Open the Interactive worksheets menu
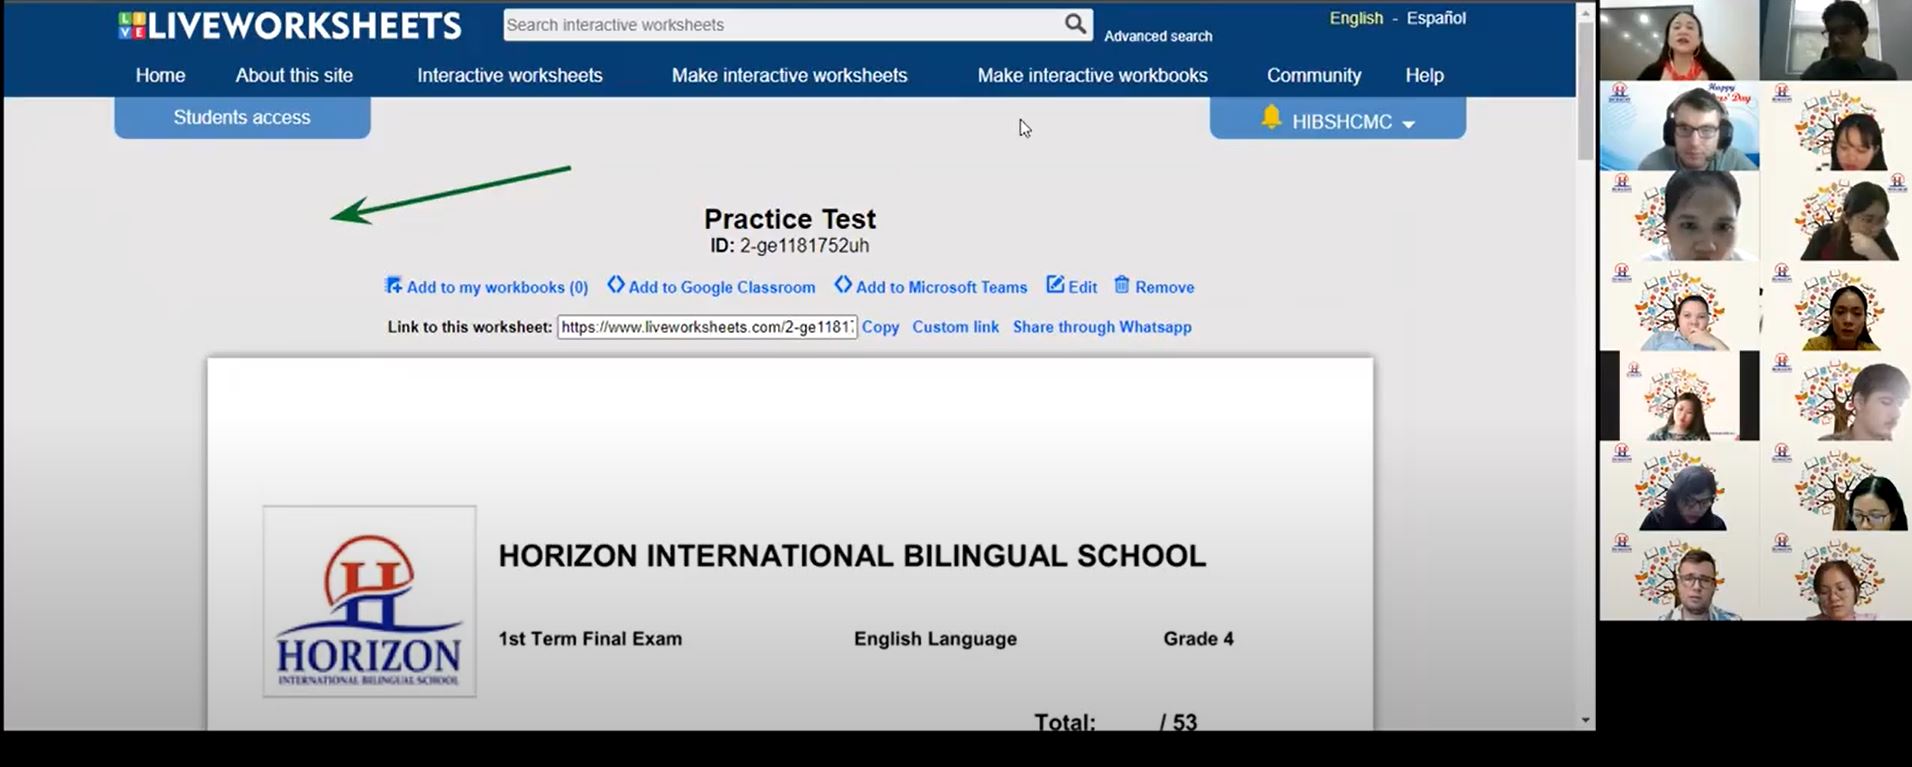 510,75
